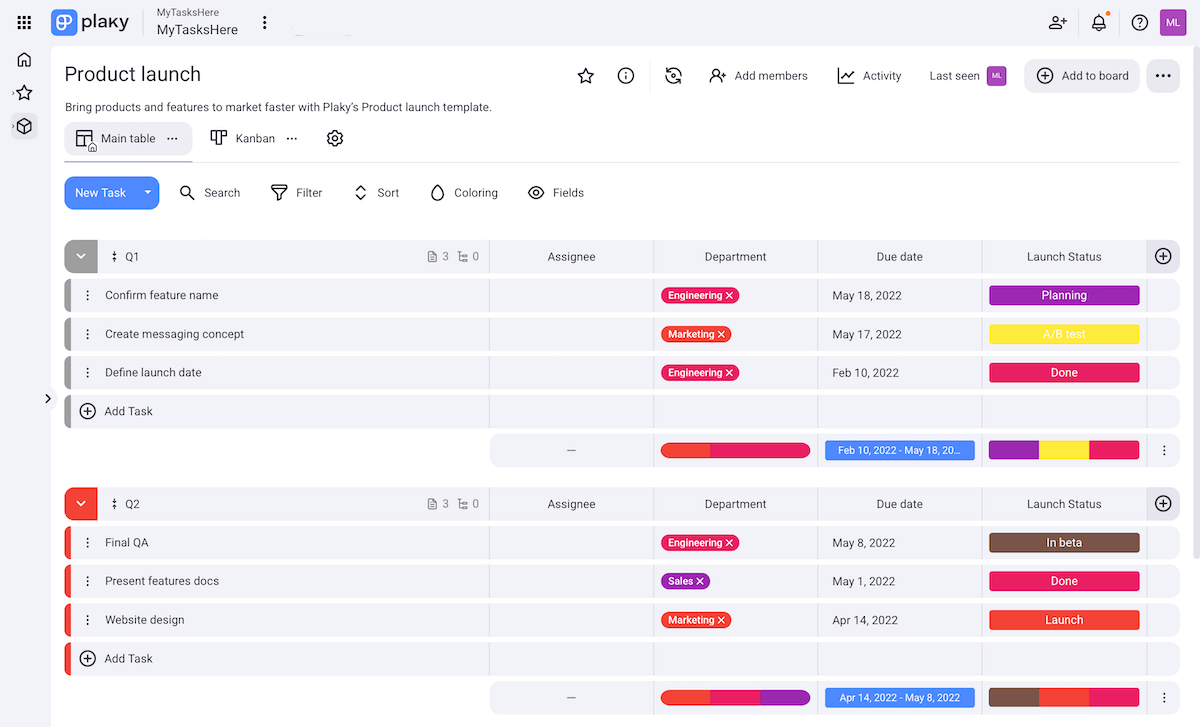Open board info icon
The height and width of the screenshot is (727, 1200).
click(x=626, y=76)
